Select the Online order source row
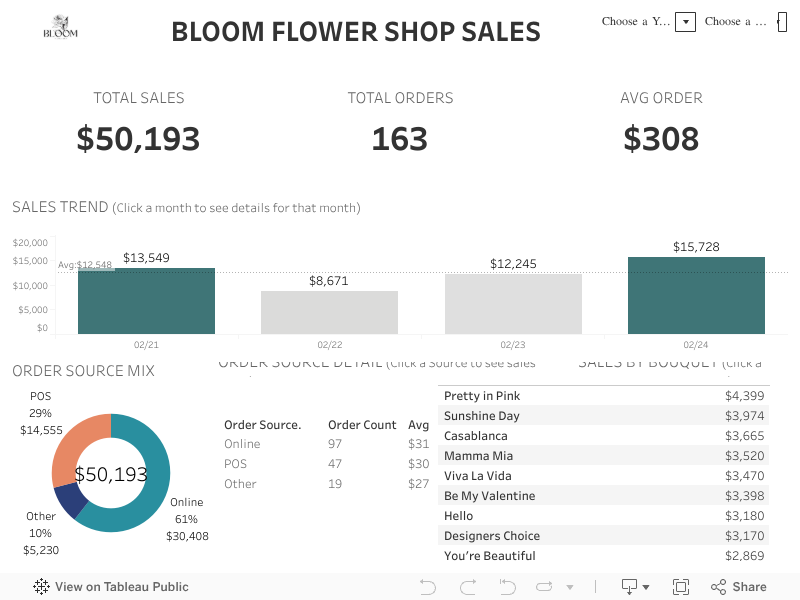The height and width of the screenshot is (600, 800). click(243, 443)
